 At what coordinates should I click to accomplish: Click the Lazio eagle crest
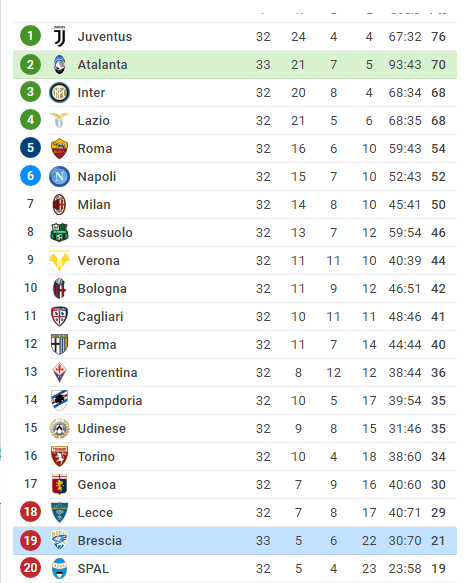pyautogui.click(x=59, y=120)
